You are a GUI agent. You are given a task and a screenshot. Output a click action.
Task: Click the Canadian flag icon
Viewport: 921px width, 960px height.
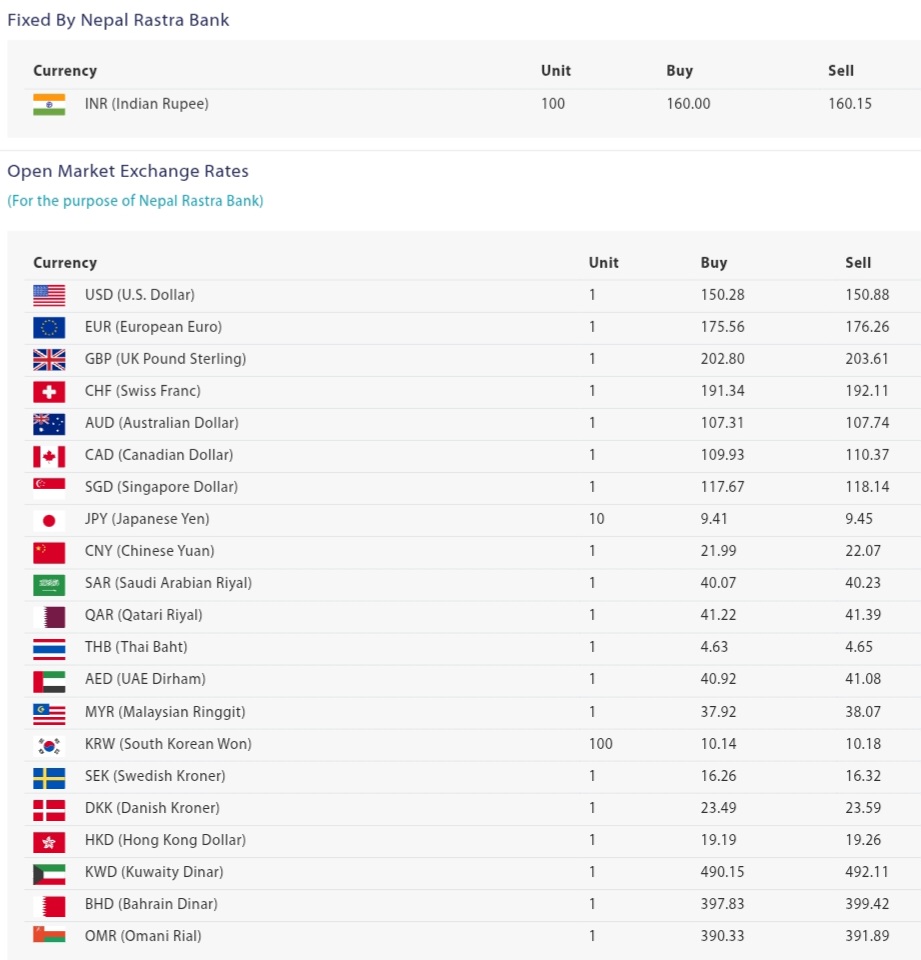click(49, 456)
